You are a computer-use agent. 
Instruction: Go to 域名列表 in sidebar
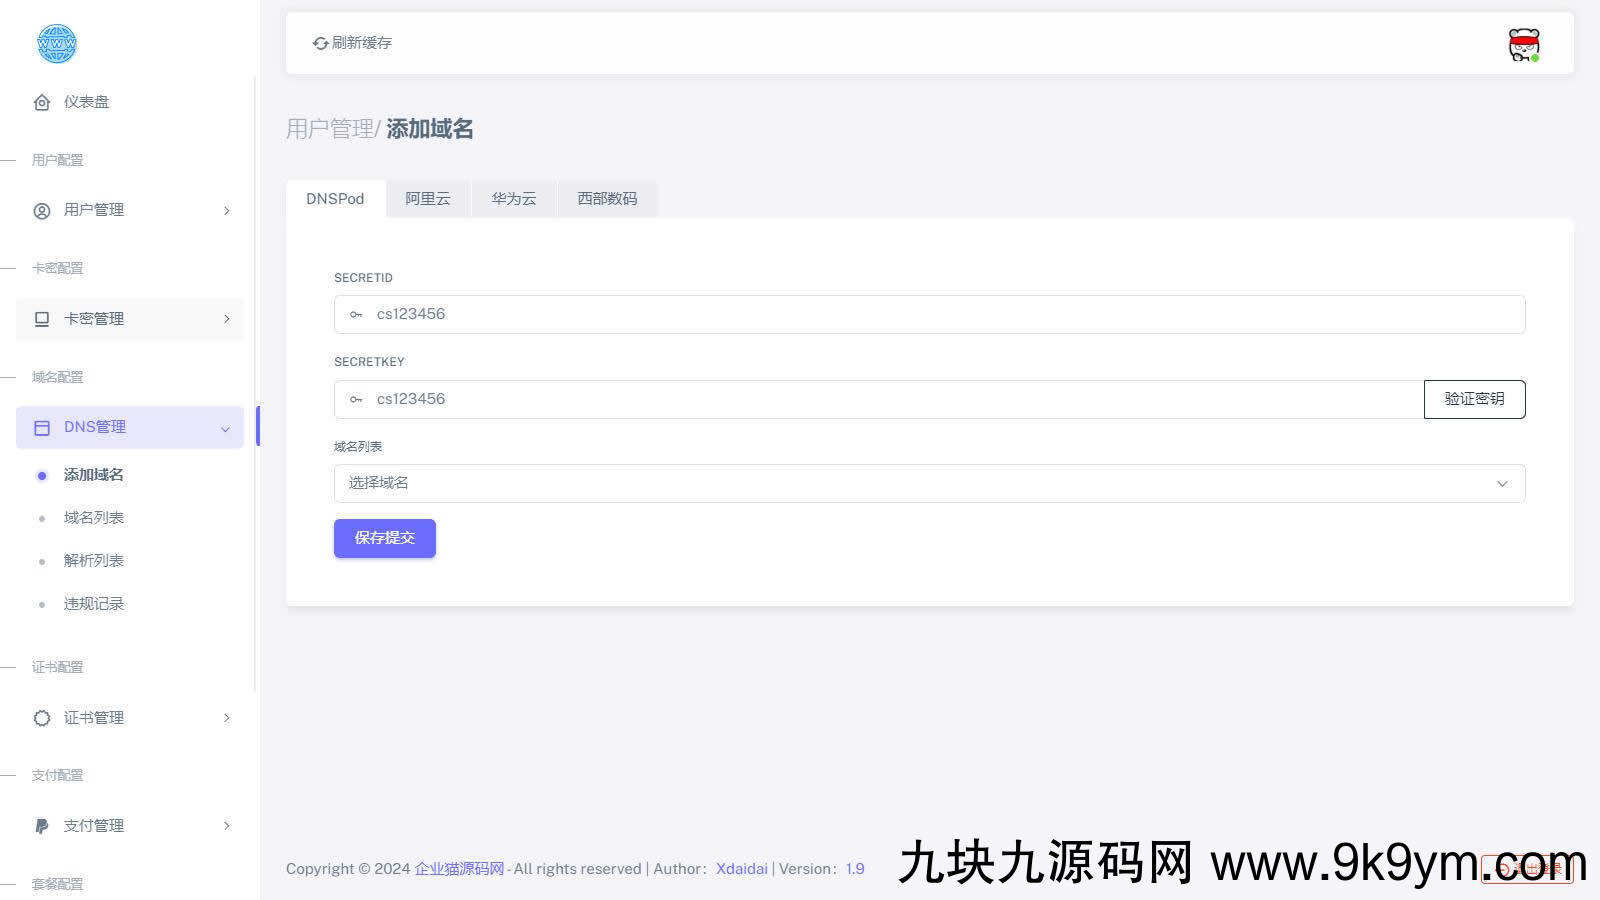click(94, 518)
